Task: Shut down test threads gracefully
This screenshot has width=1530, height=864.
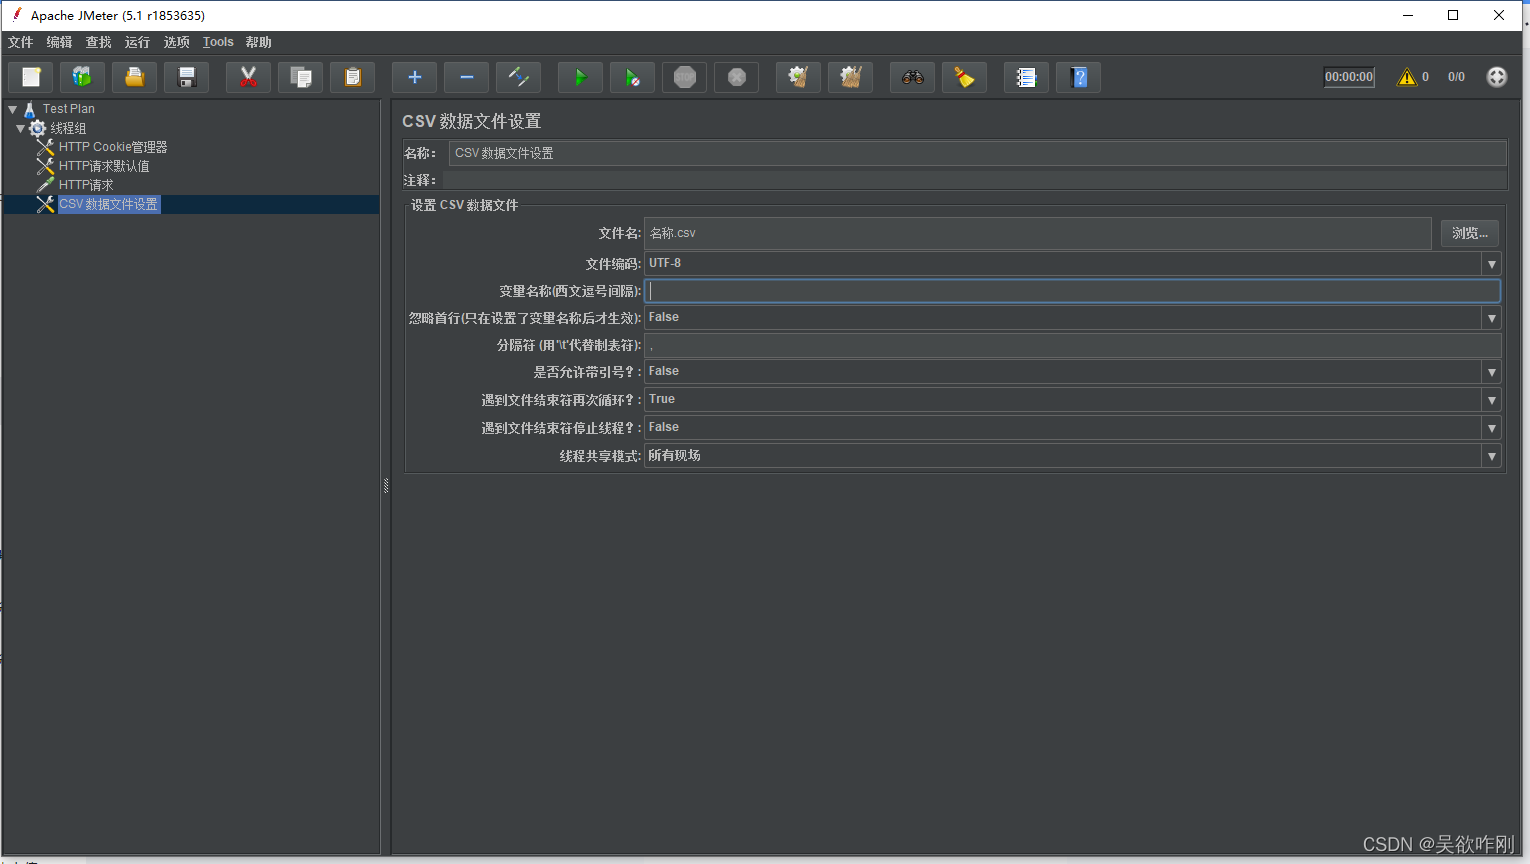Action: [736, 77]
